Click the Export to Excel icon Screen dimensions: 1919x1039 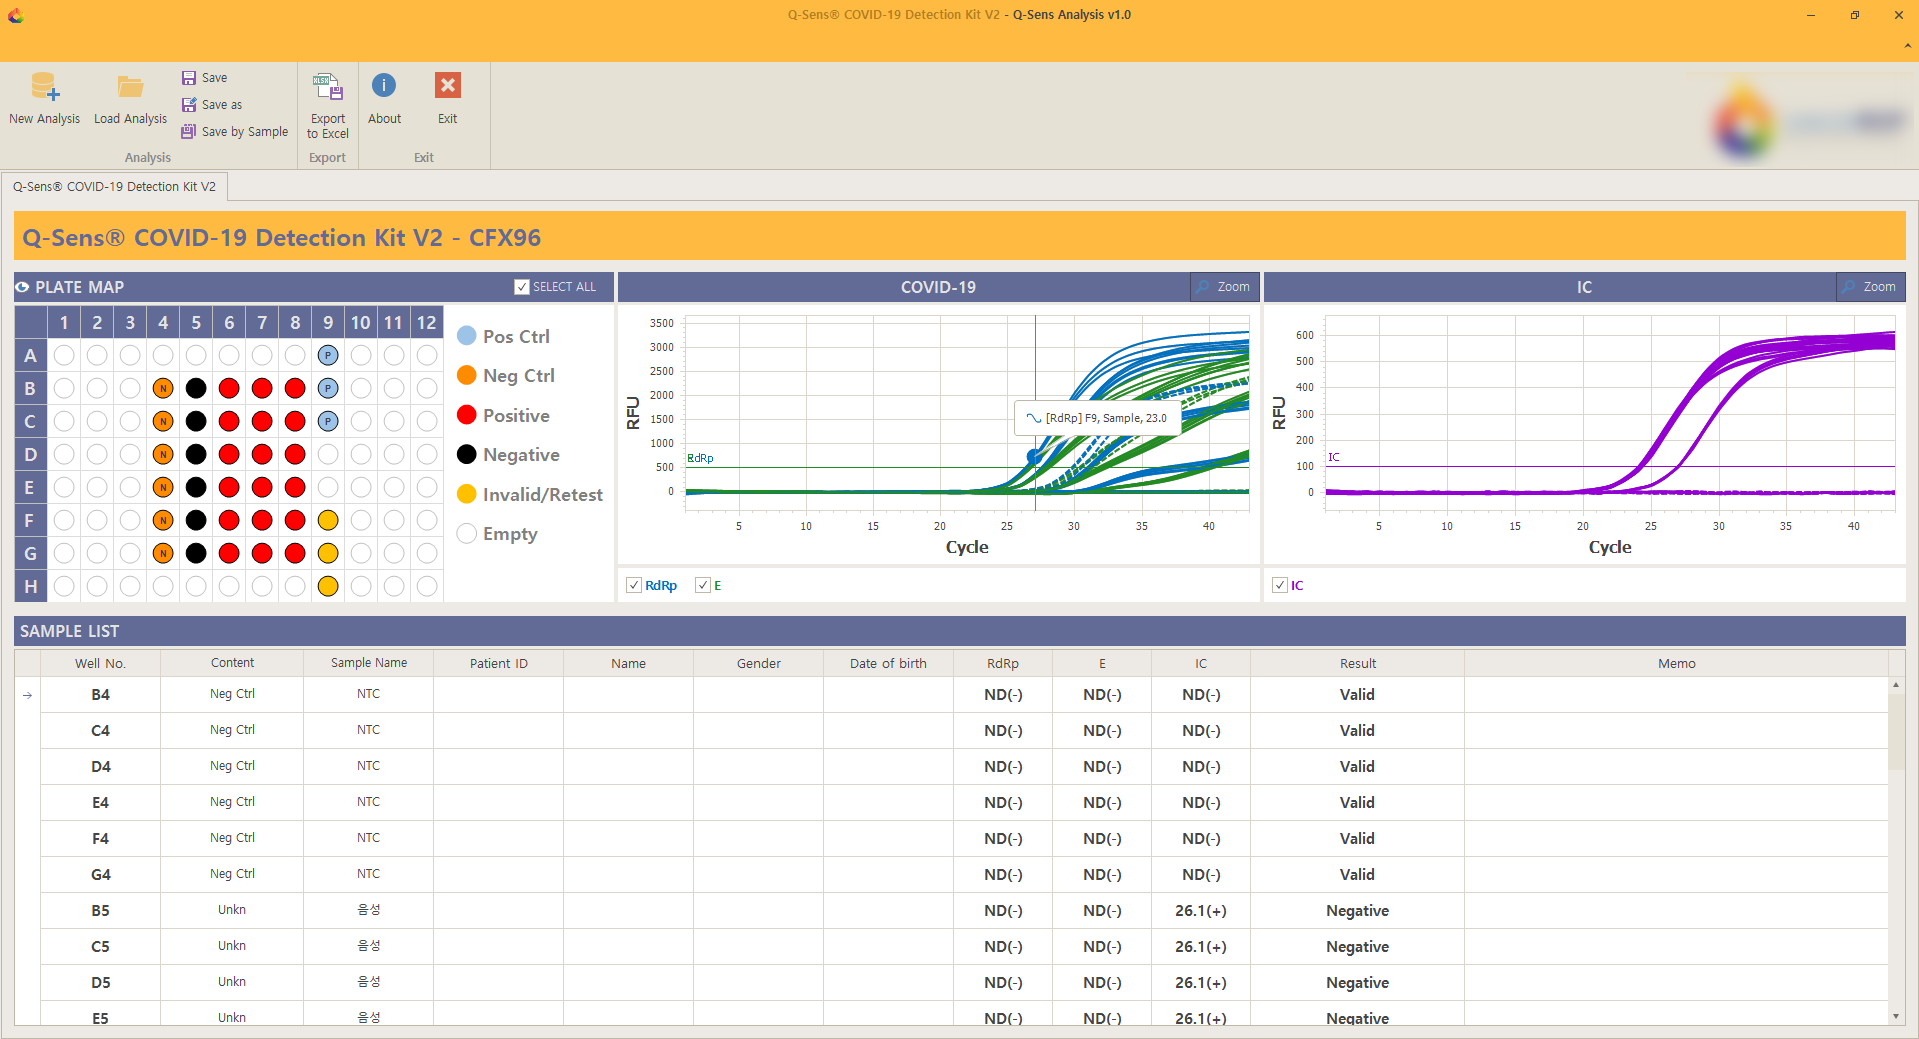pyautogui.click(x=328, y=88)
